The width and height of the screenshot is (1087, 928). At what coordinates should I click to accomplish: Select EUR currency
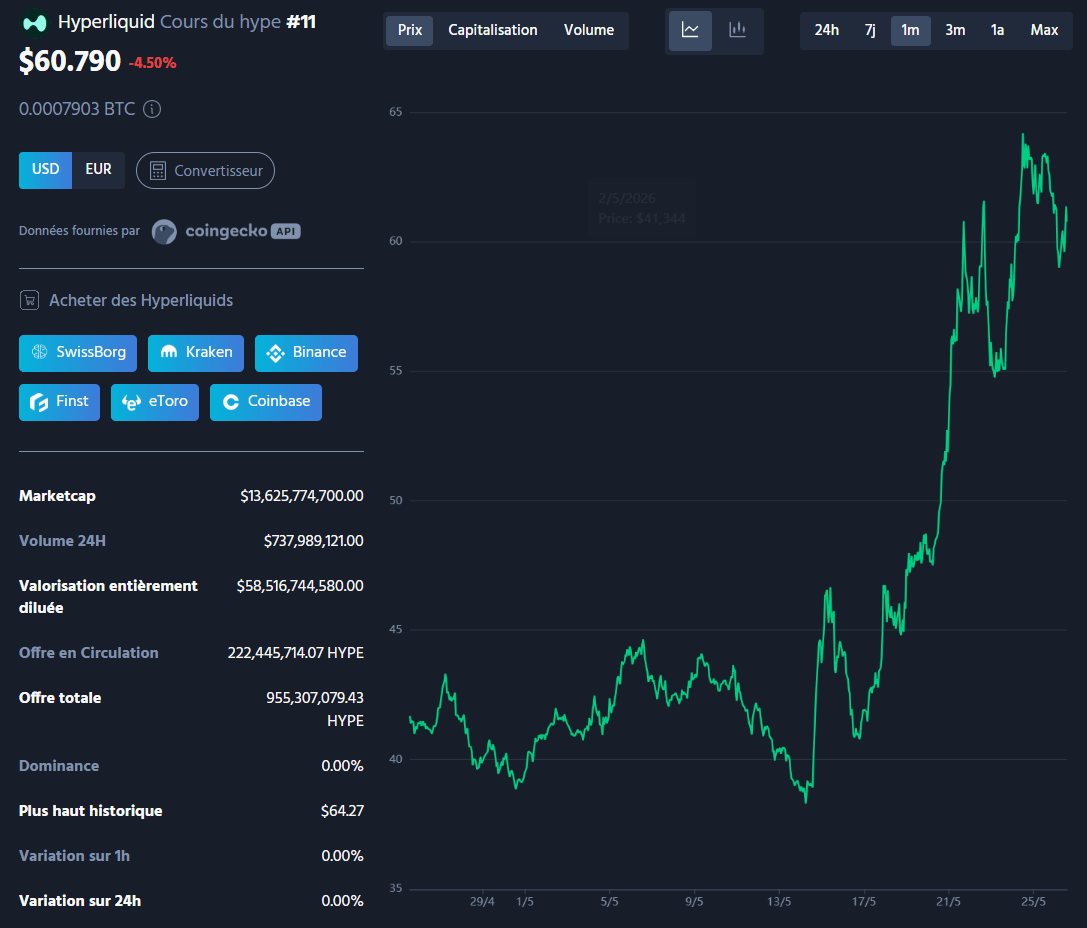(98, 170)
